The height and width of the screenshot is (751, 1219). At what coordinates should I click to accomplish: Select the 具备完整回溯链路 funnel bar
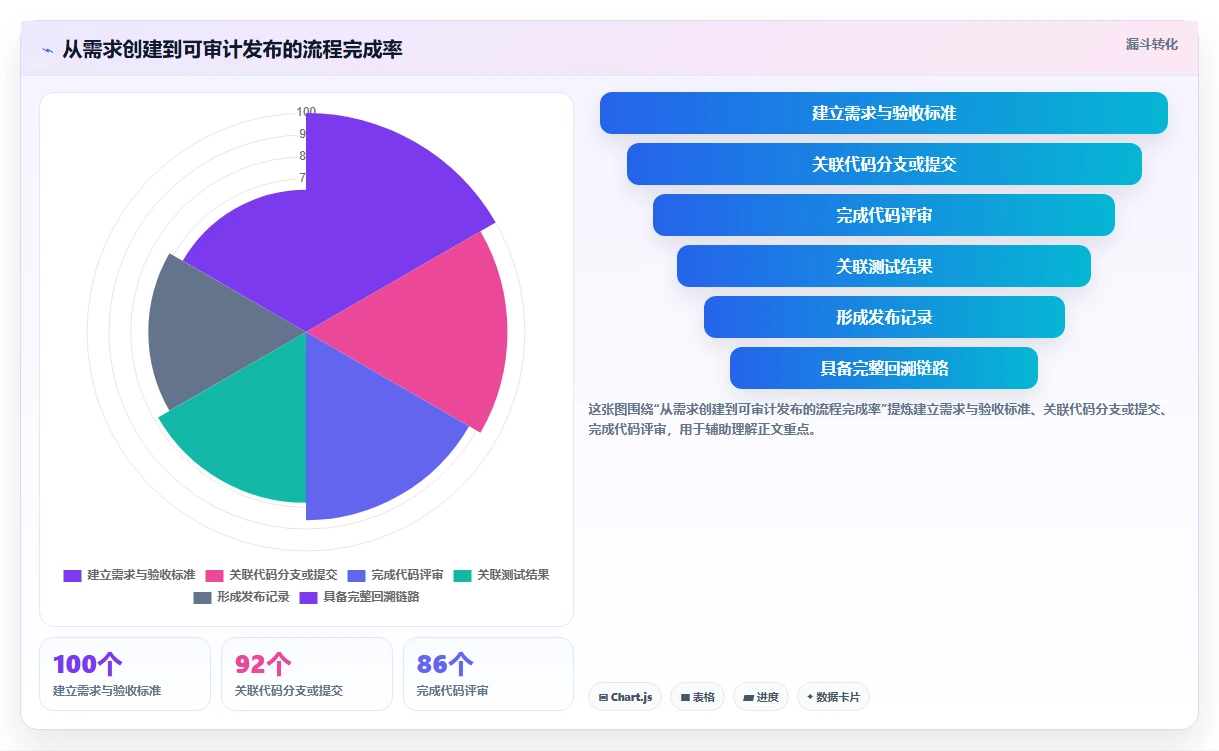pyautogui.click(x=884, y=368)
